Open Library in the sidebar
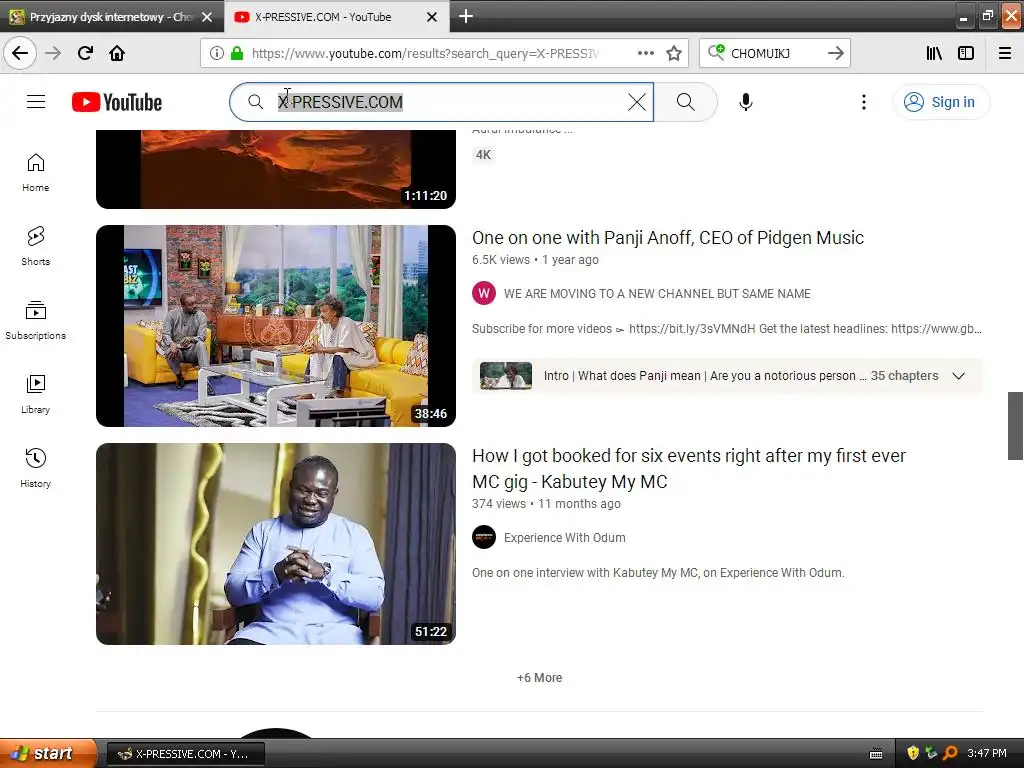This screenshot has width=1024, height=768. tap(35, 395)
